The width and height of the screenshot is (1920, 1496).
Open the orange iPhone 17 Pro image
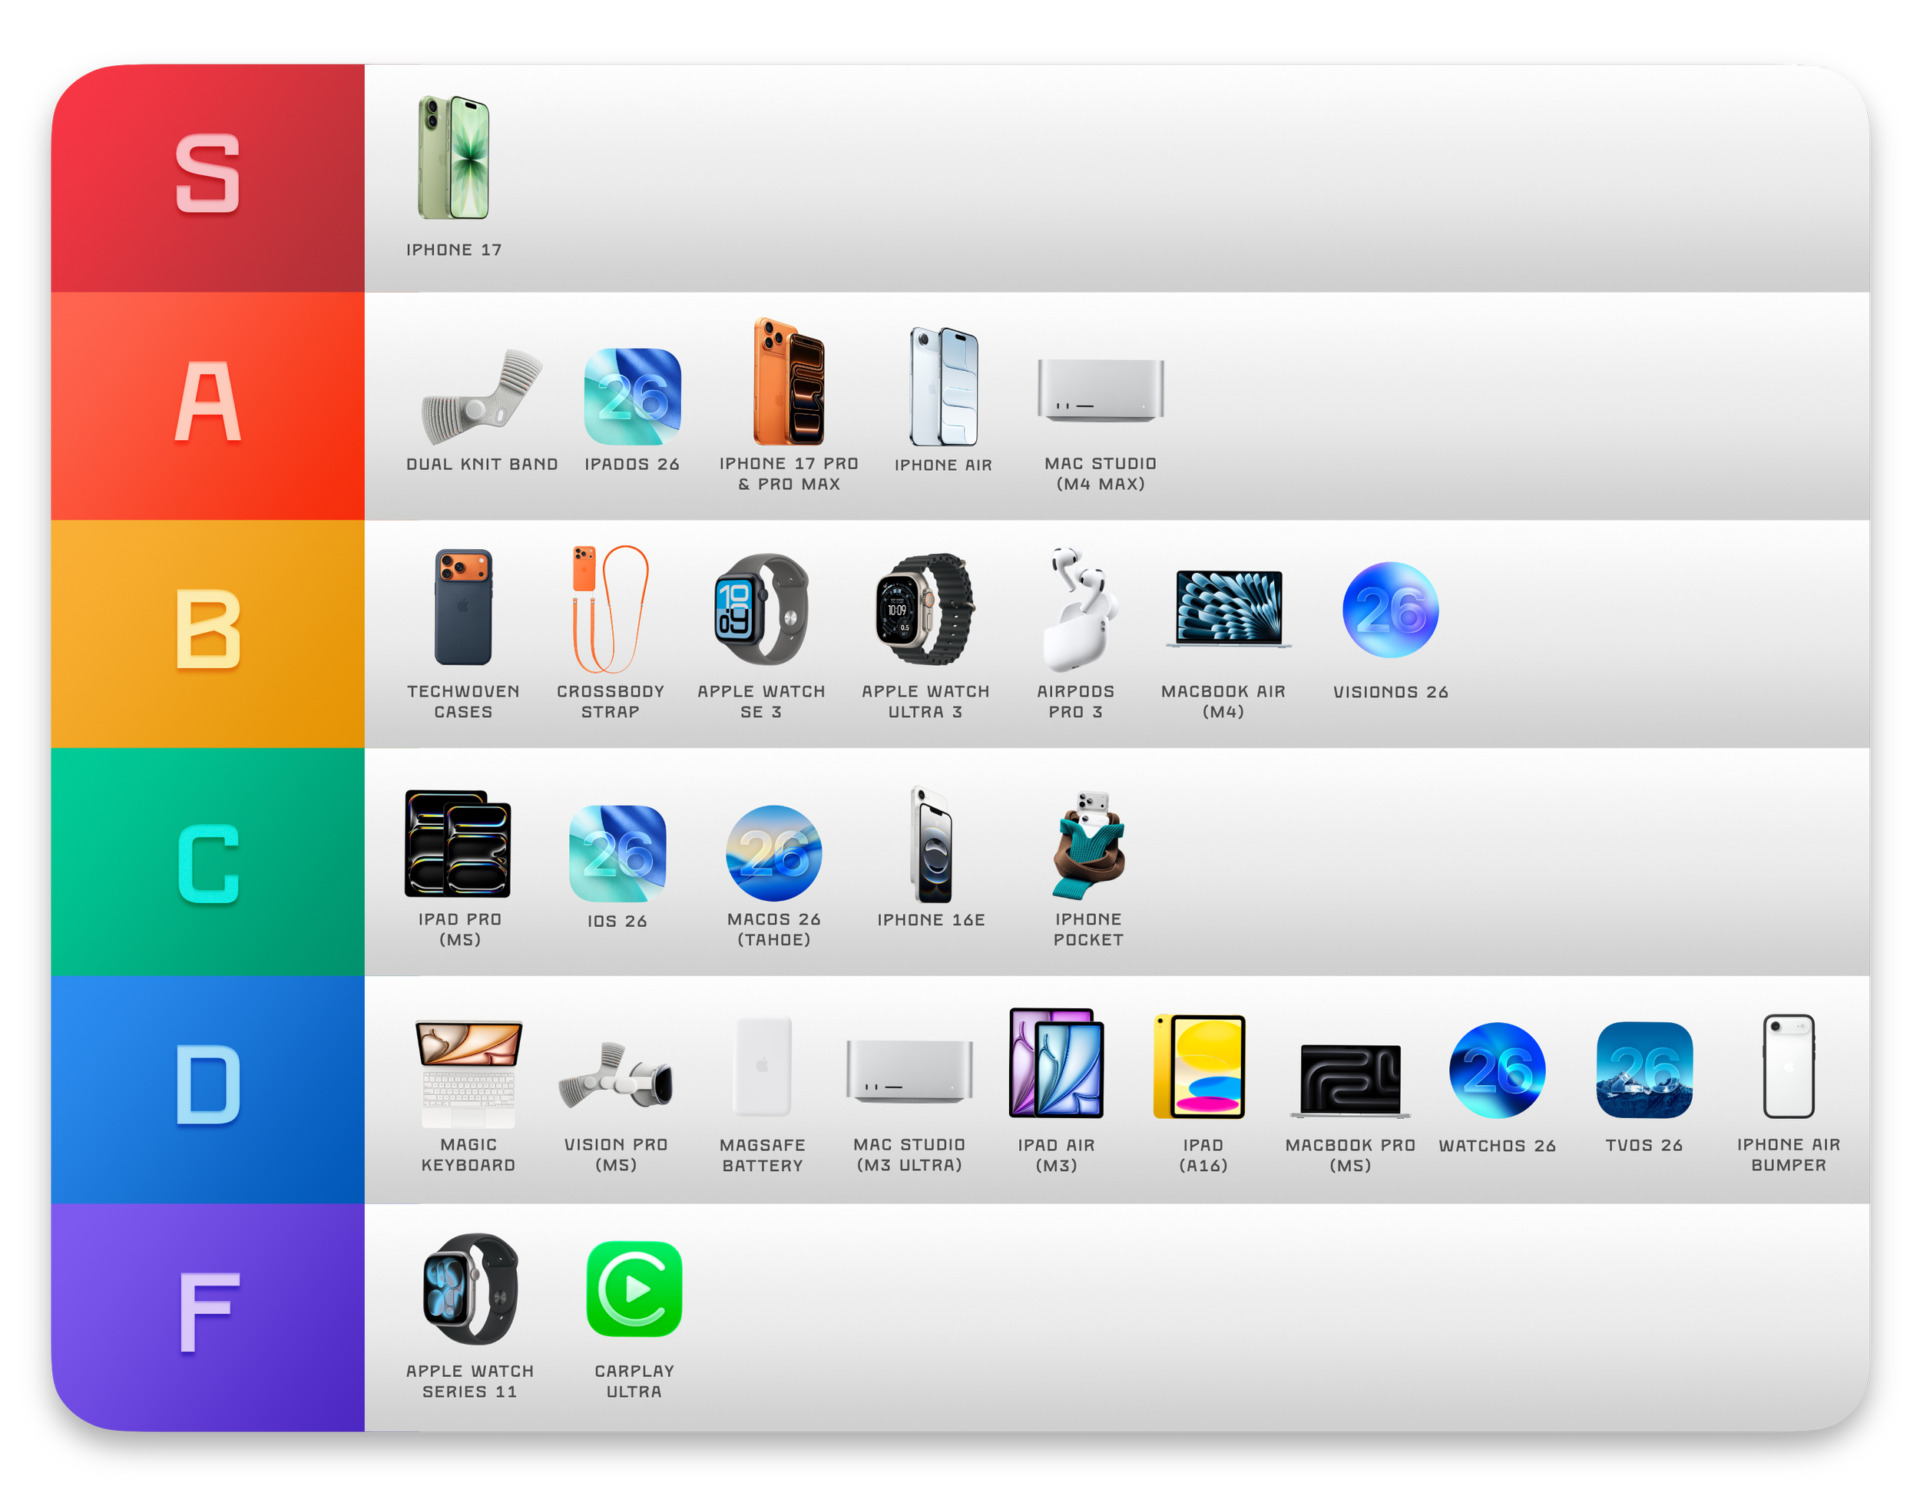point(789,382)
